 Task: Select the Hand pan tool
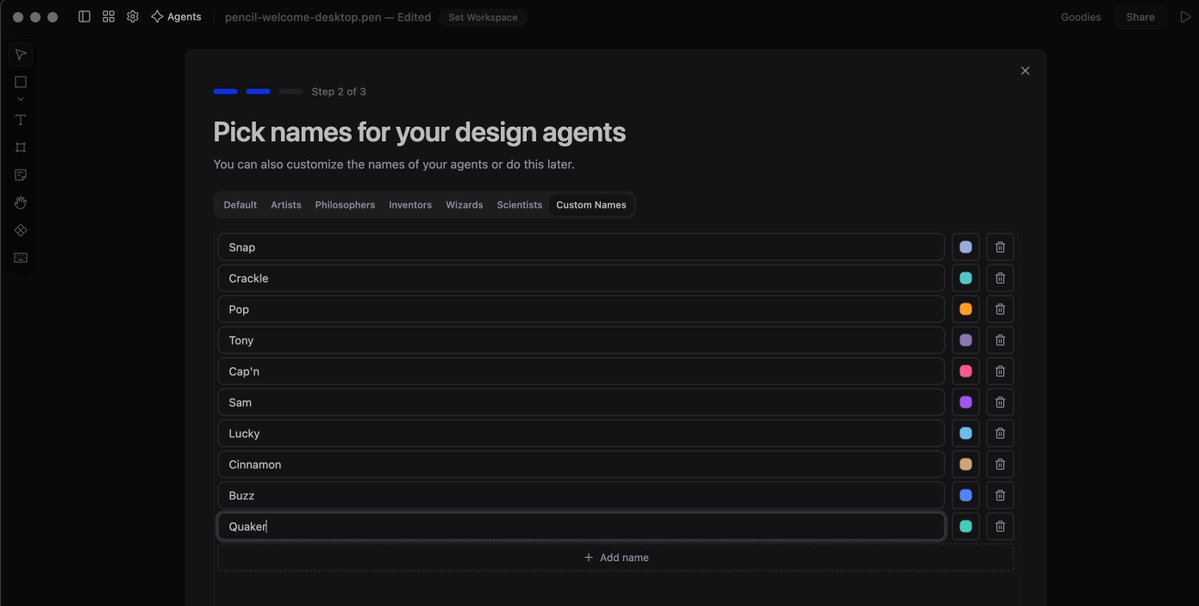21,203
